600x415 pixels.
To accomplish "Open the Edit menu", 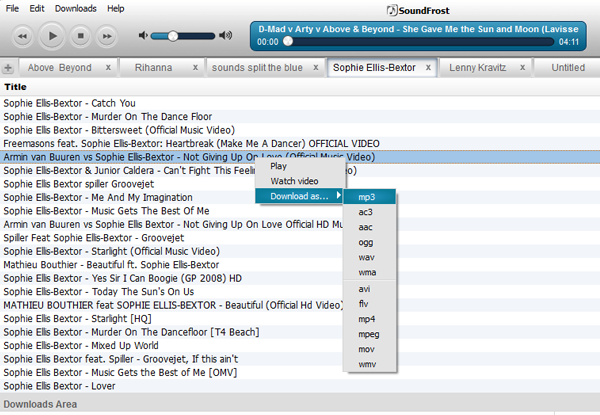I will (37, 8).
